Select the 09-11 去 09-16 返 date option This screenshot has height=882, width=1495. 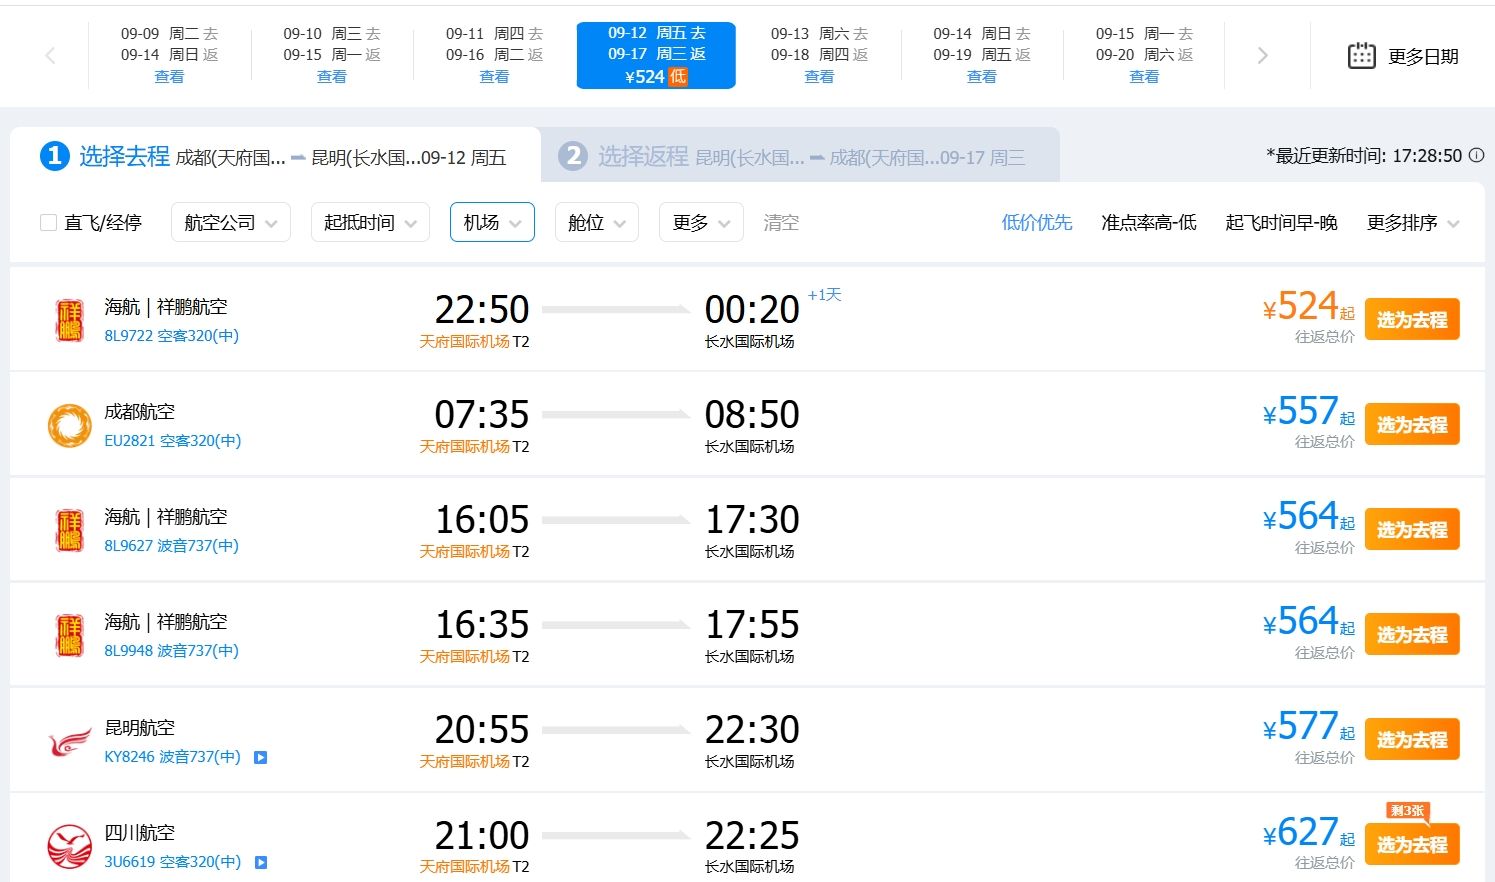pos(494,56)
